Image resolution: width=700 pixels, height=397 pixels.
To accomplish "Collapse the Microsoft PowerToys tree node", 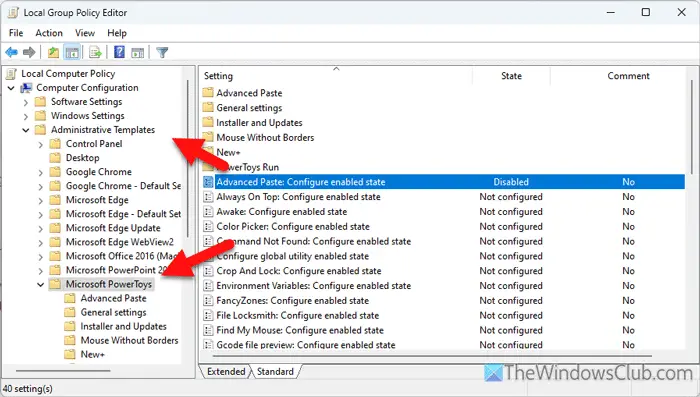I will pyautogui.click(x=41, y=284).
